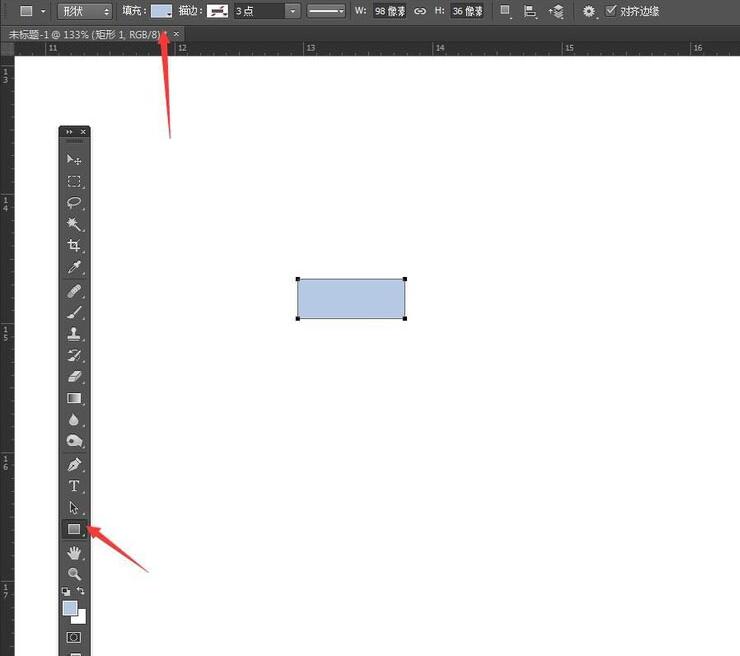Open the path alignment options
The image size is (740, 656).
(x=530, y=11)
